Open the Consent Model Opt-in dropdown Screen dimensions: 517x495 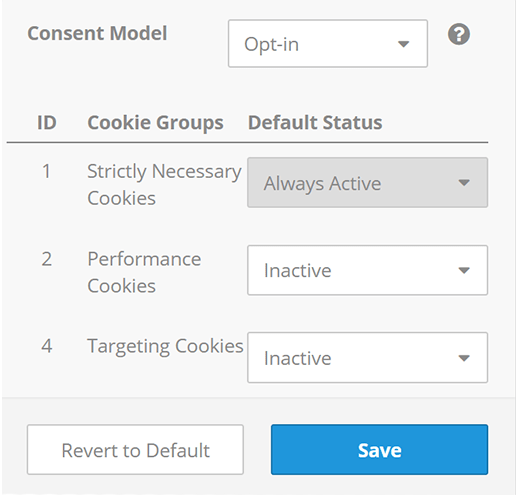328,44
